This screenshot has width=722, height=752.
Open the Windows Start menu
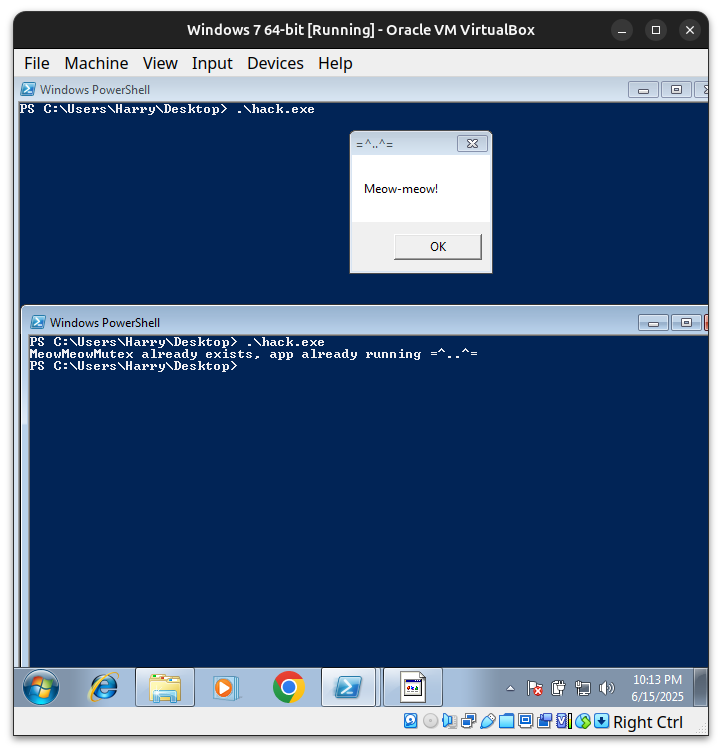(x=41, y=687)
